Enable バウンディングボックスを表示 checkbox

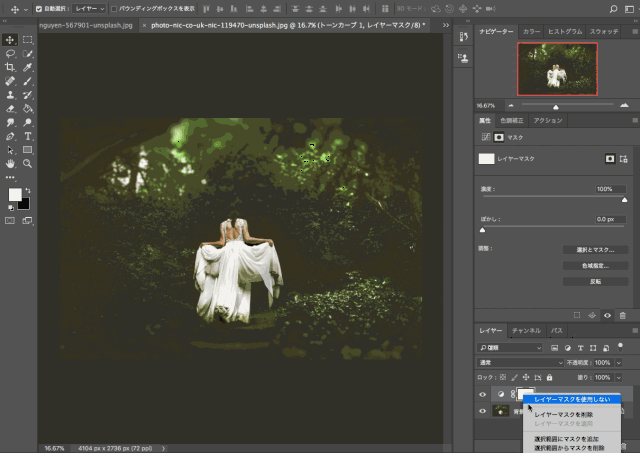114,9
